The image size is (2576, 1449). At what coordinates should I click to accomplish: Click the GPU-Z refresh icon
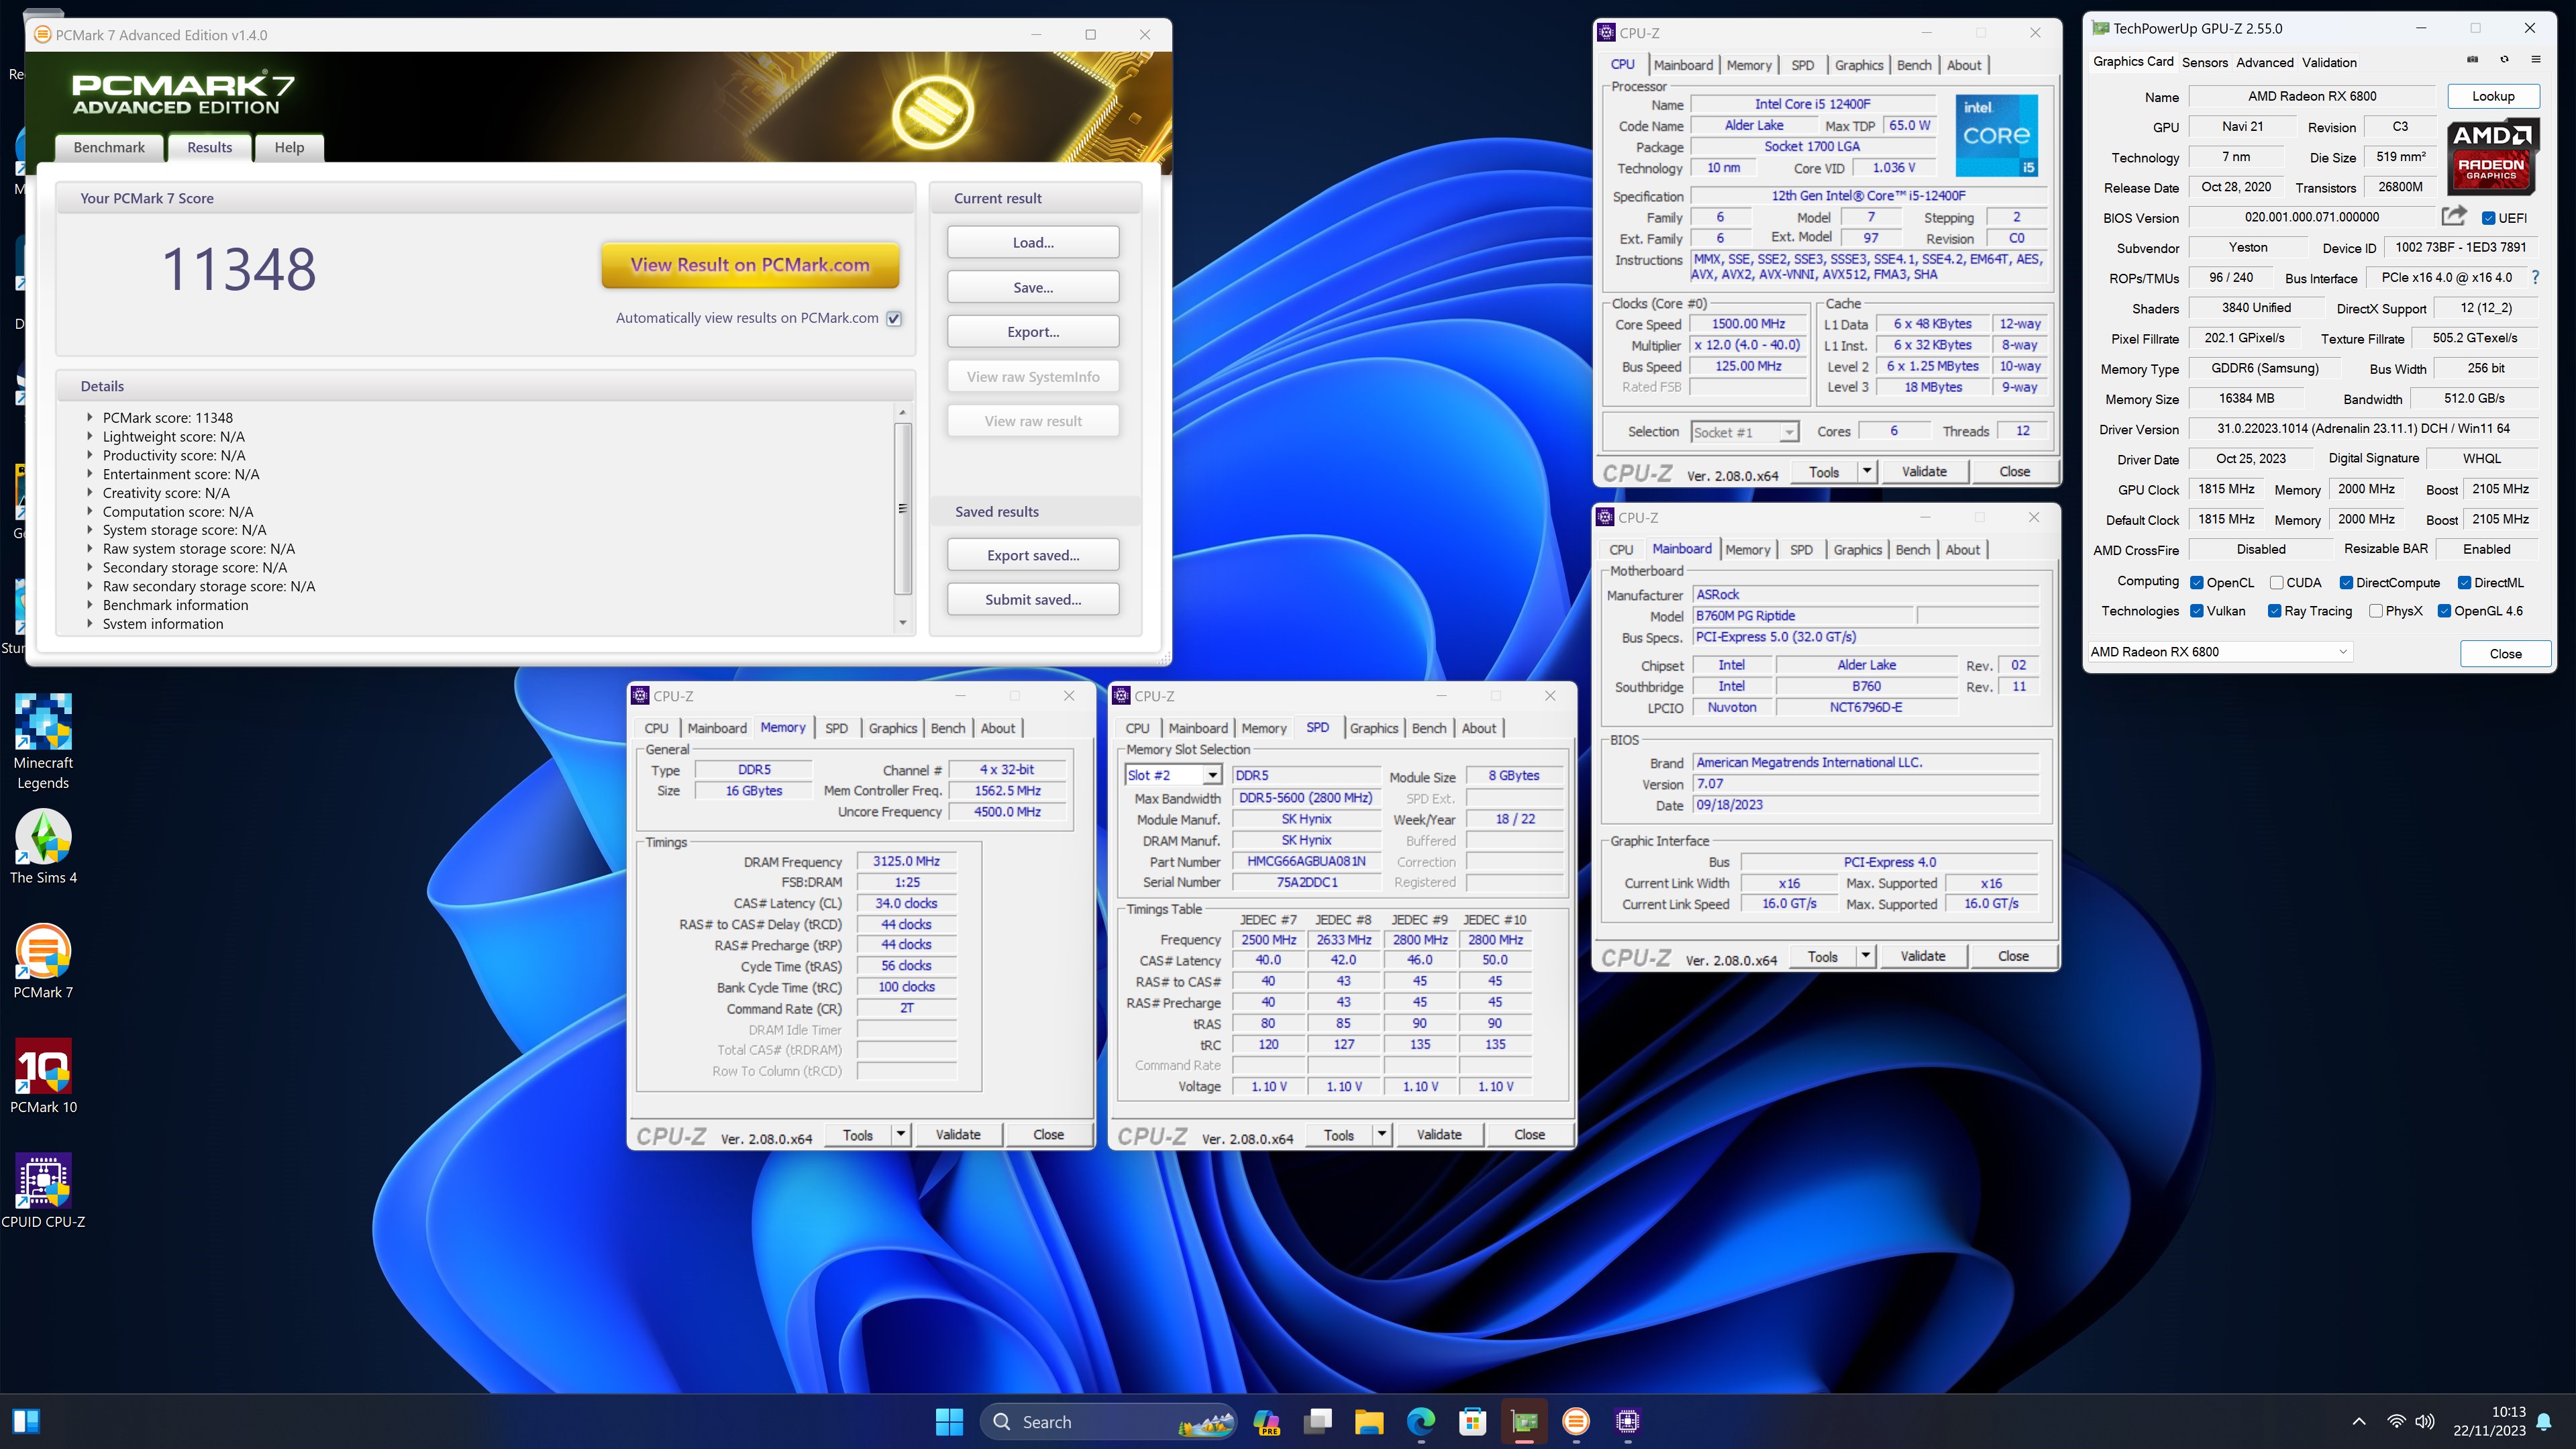pos(2504,60)
